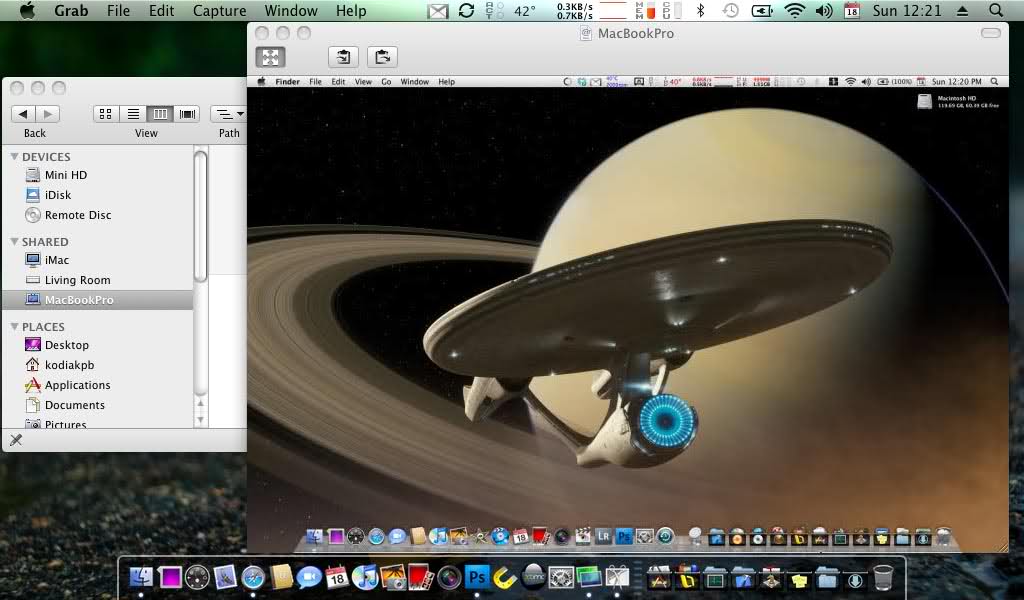Screen dimensions: 1024x600
Task: Open Grab's Window menu
Action: point(291,10)
